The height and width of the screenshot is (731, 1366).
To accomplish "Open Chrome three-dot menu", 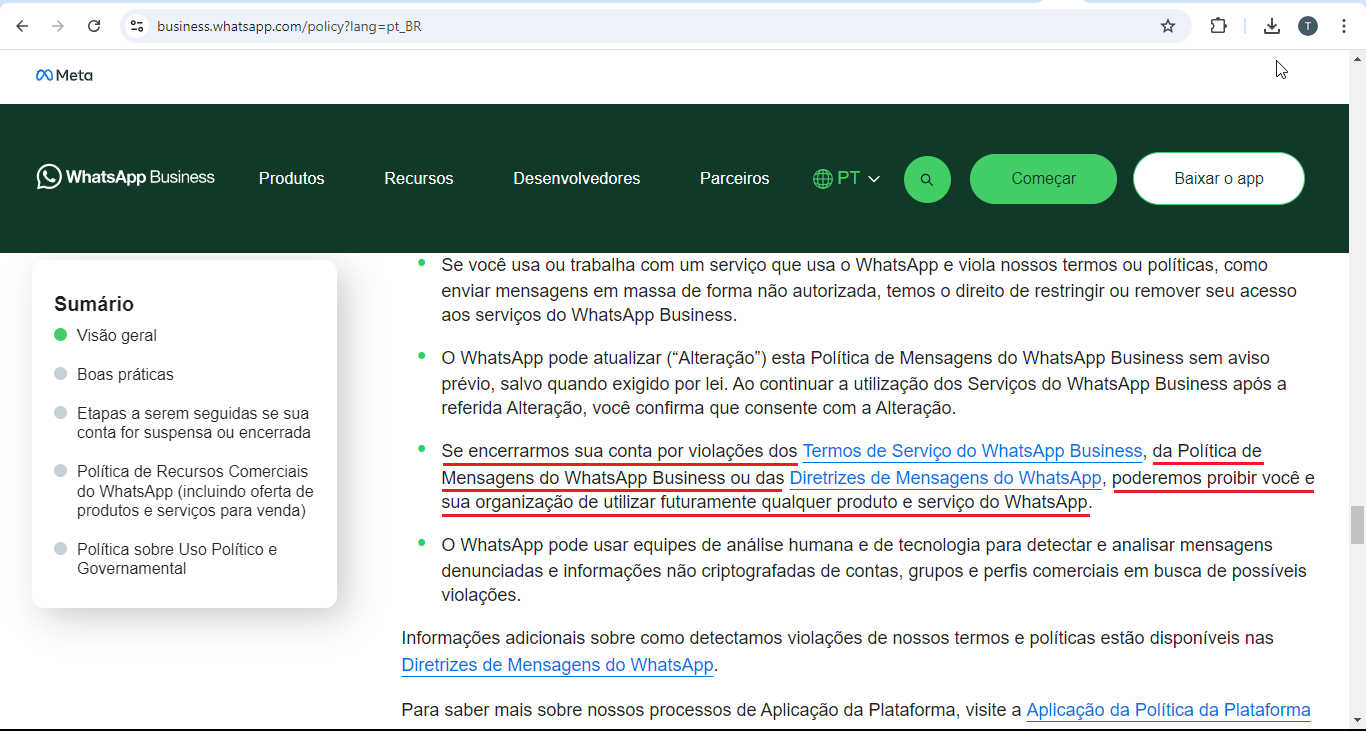I will coord(1344,26).
